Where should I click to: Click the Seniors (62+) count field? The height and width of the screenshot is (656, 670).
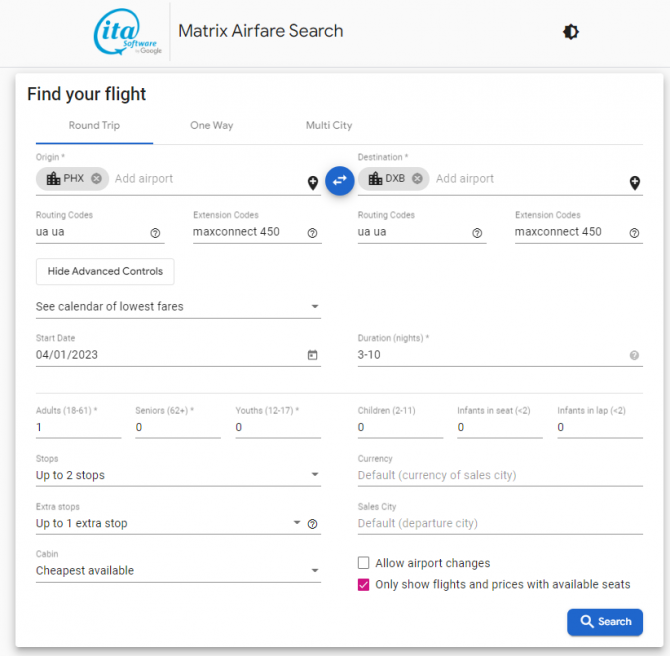tap(178, 427)
